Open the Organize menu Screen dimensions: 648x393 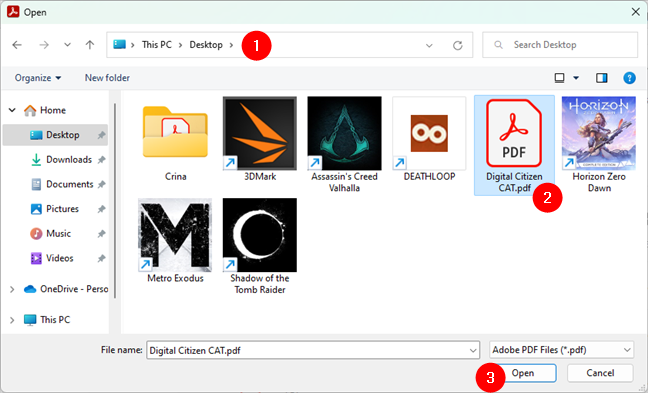(x=38, y=78)
